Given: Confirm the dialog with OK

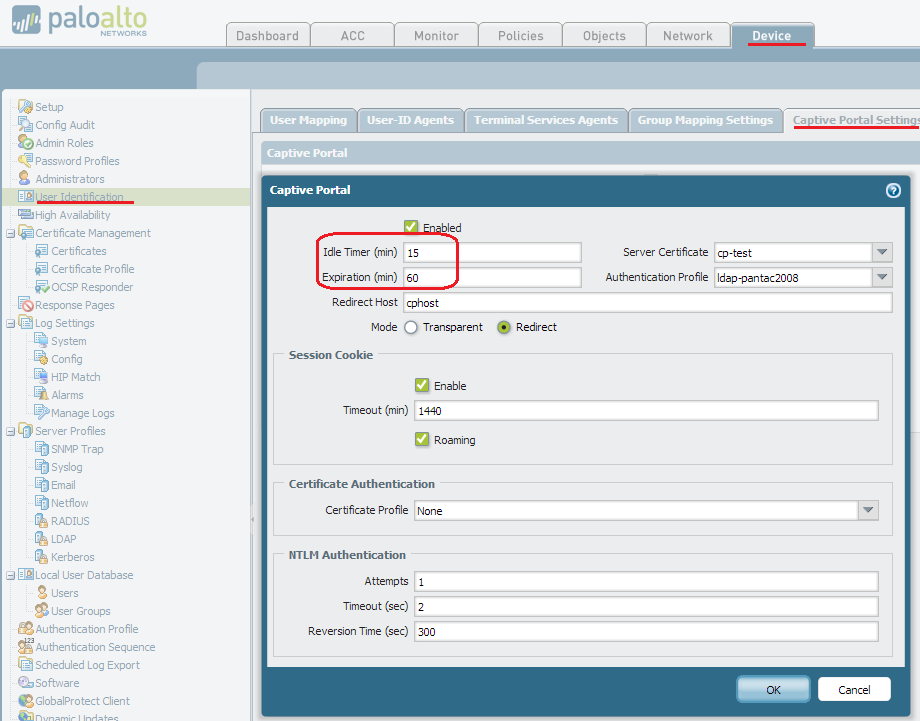Looking at the screenshot, I should [773, 689].
